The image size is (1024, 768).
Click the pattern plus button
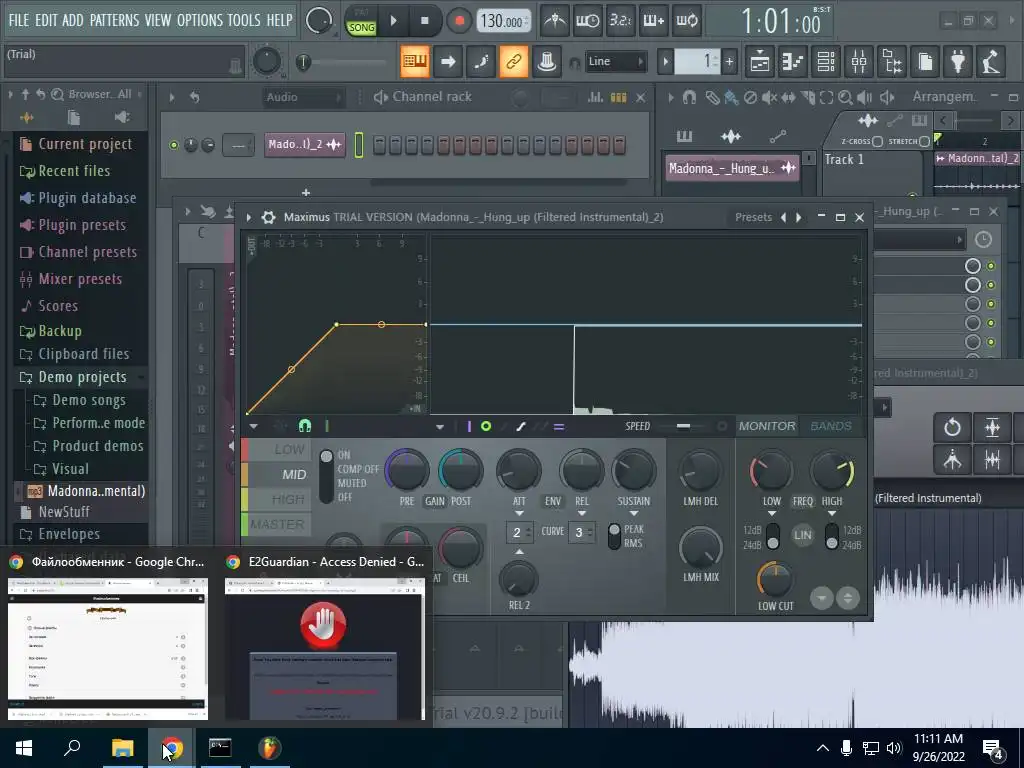729,62
